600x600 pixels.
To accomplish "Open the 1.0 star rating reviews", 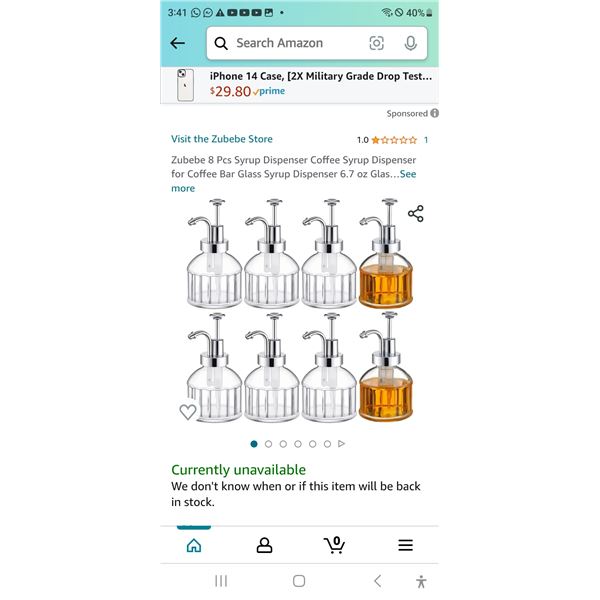I will pyautogui.click(x=392, y=140).
